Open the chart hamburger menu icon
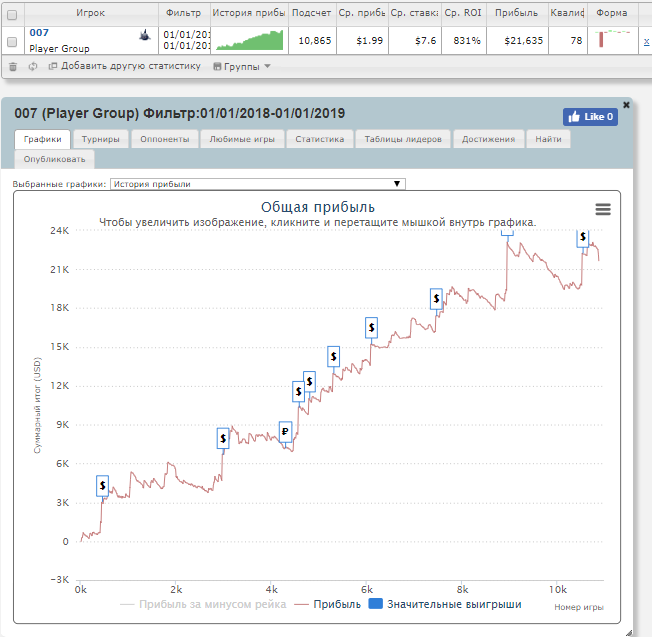This screenshot has height=637, width=652. (603, 209)
